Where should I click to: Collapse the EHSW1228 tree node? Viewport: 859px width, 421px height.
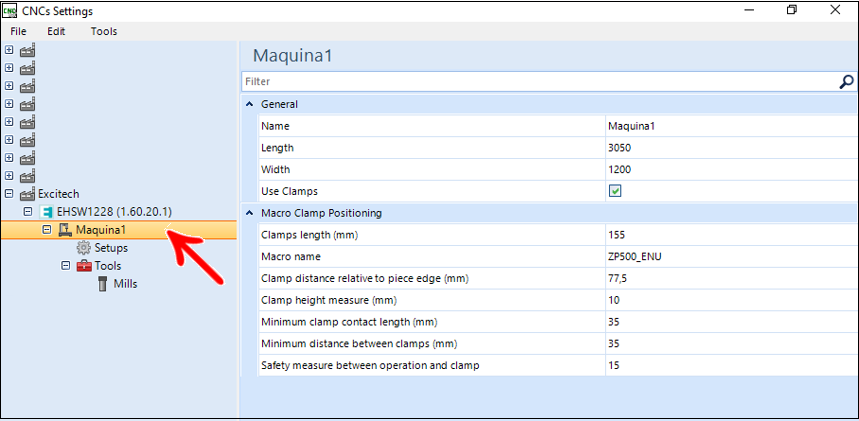[28, 212]
